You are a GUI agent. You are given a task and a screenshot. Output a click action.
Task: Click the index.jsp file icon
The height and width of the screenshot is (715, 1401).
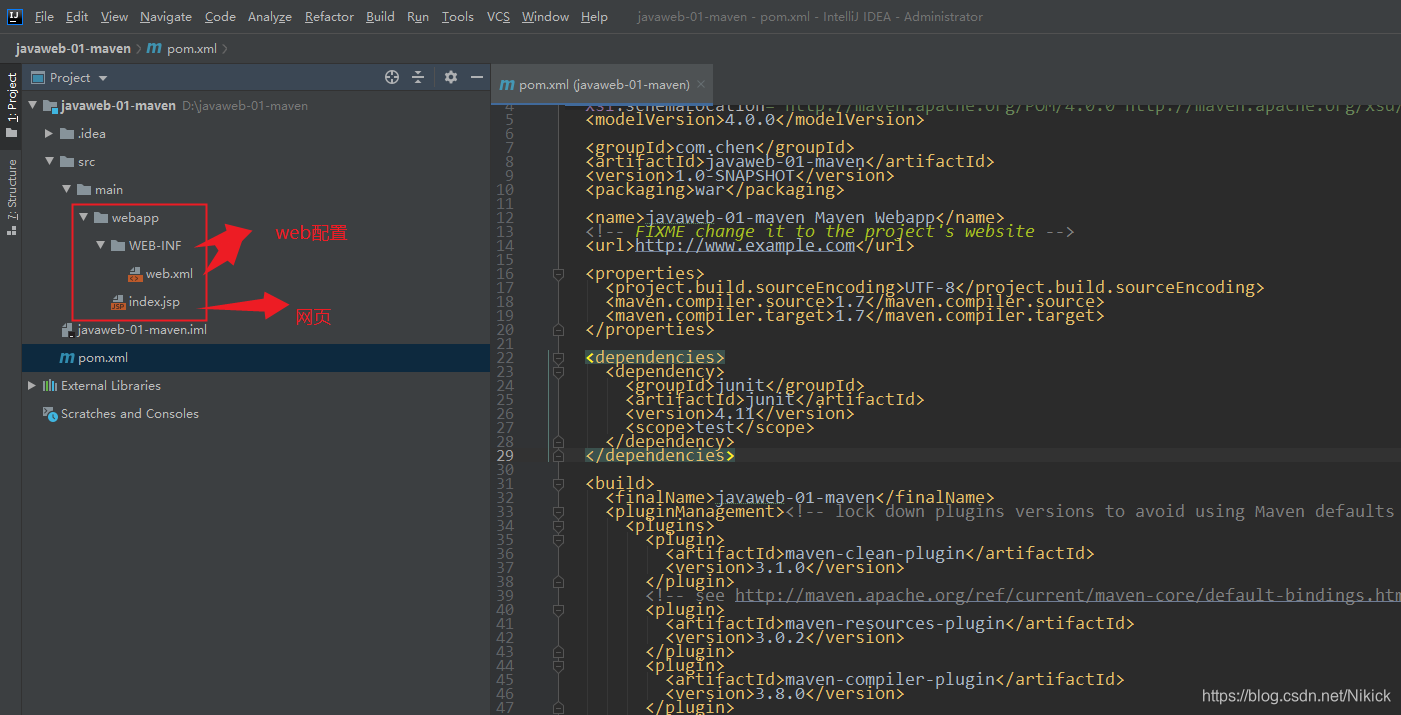118,301
